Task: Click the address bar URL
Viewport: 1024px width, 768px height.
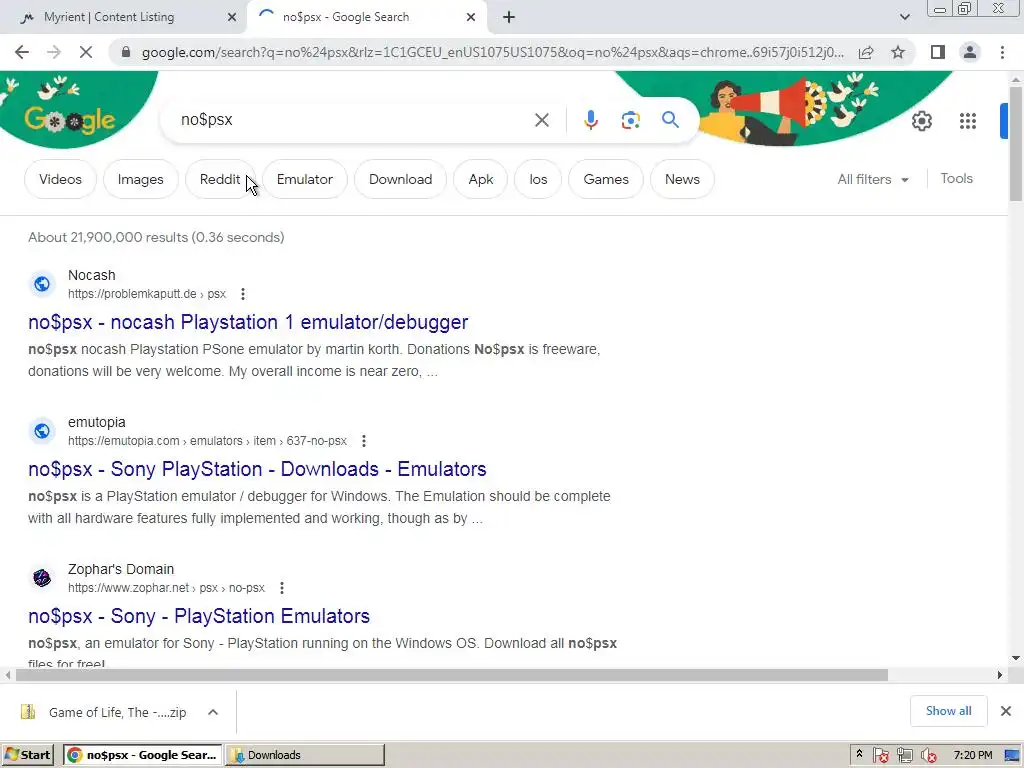Action: pos(492,52)
